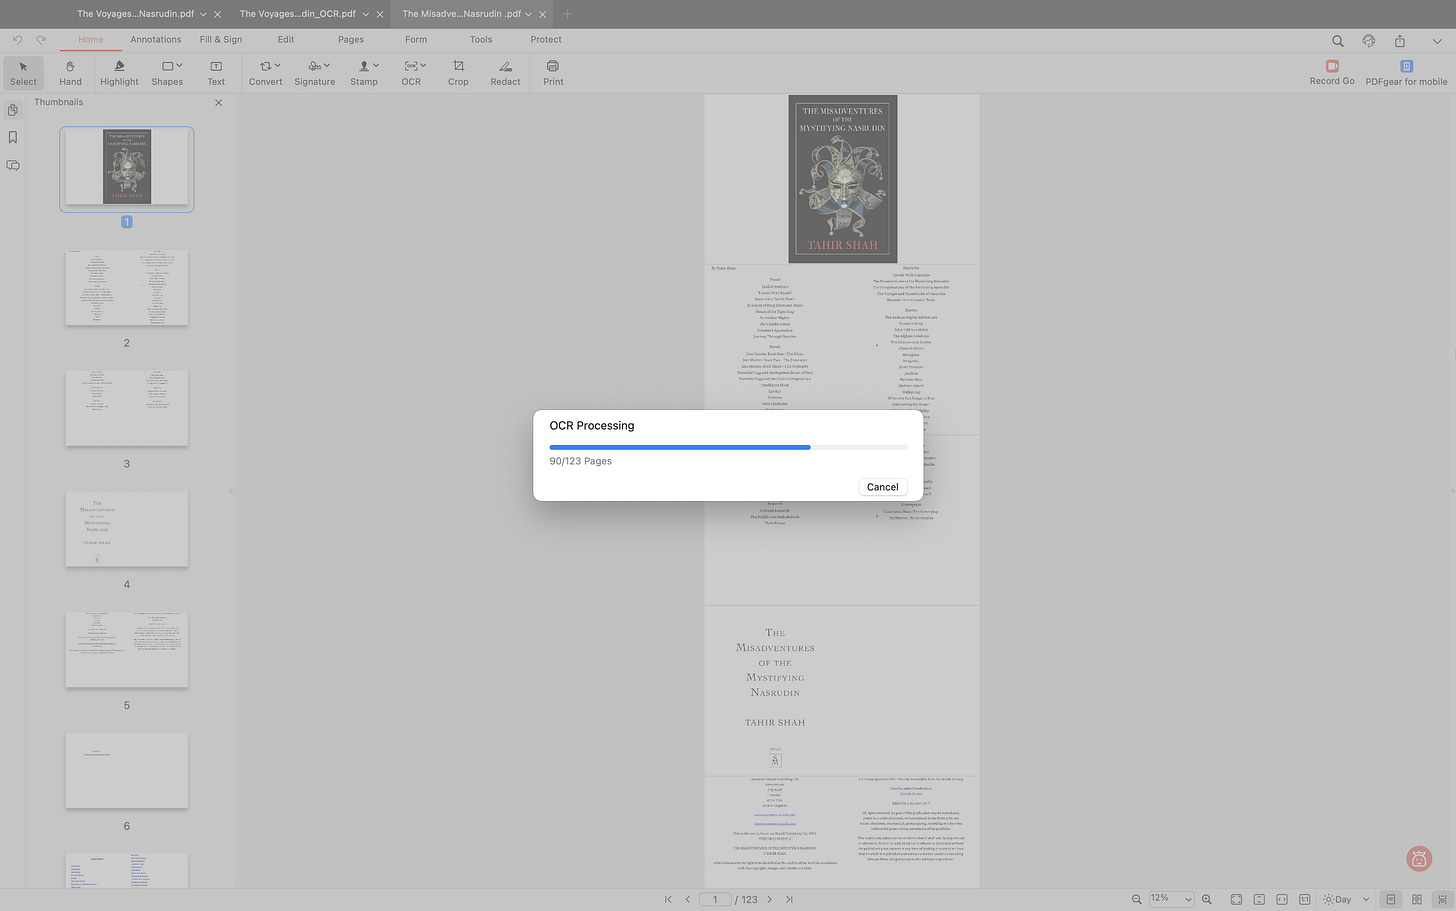This screenshot has width=1456, height=911.
Task: Expand the Shapes dropdown arrow
Action: (x=179, y=66)
